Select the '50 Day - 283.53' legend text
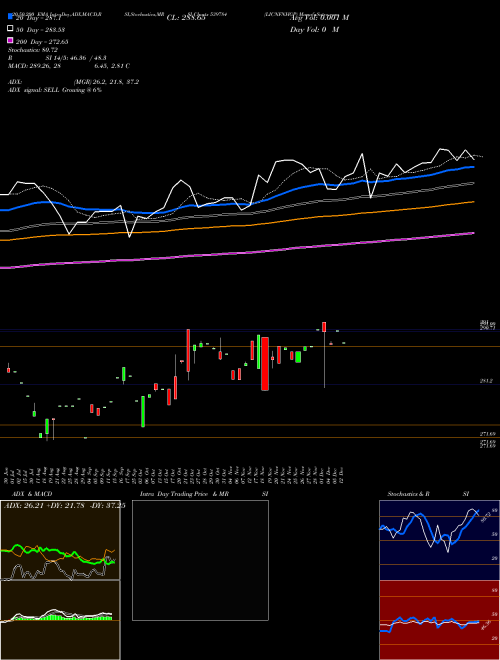The width and height of the screenshot is (500, 660). tap(40, 30)
